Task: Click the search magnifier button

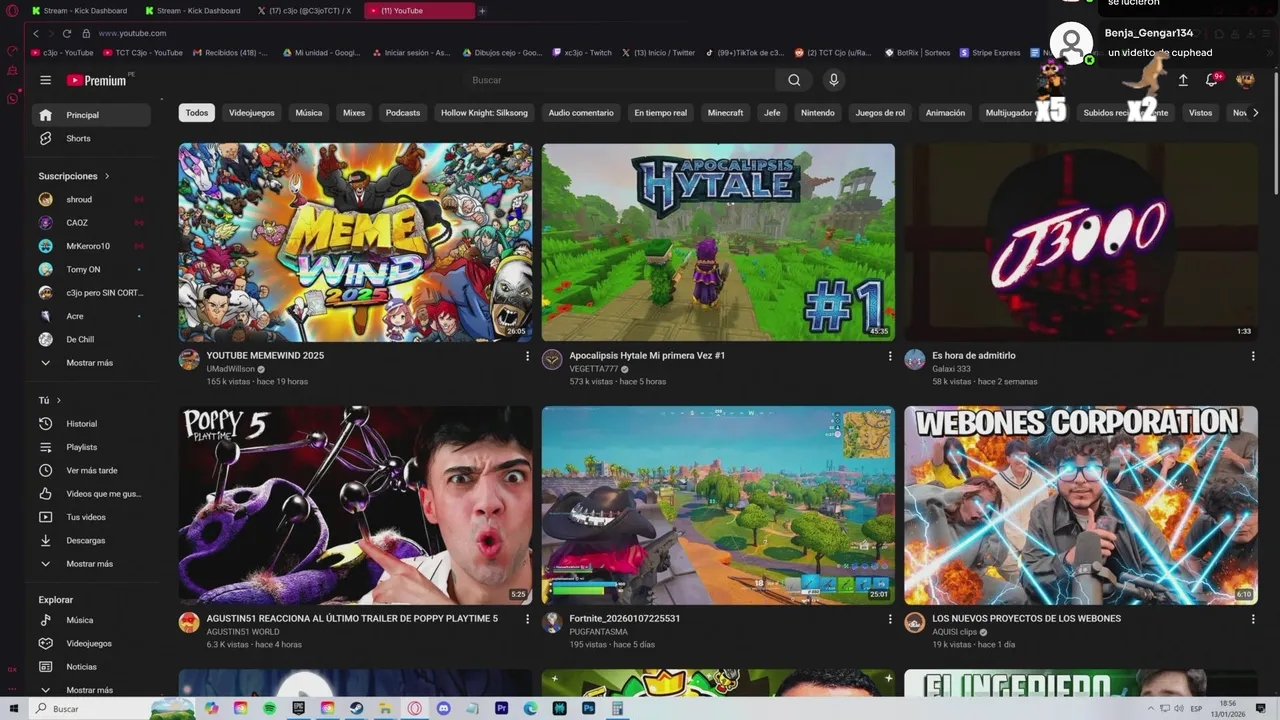Action: (794, 80)
